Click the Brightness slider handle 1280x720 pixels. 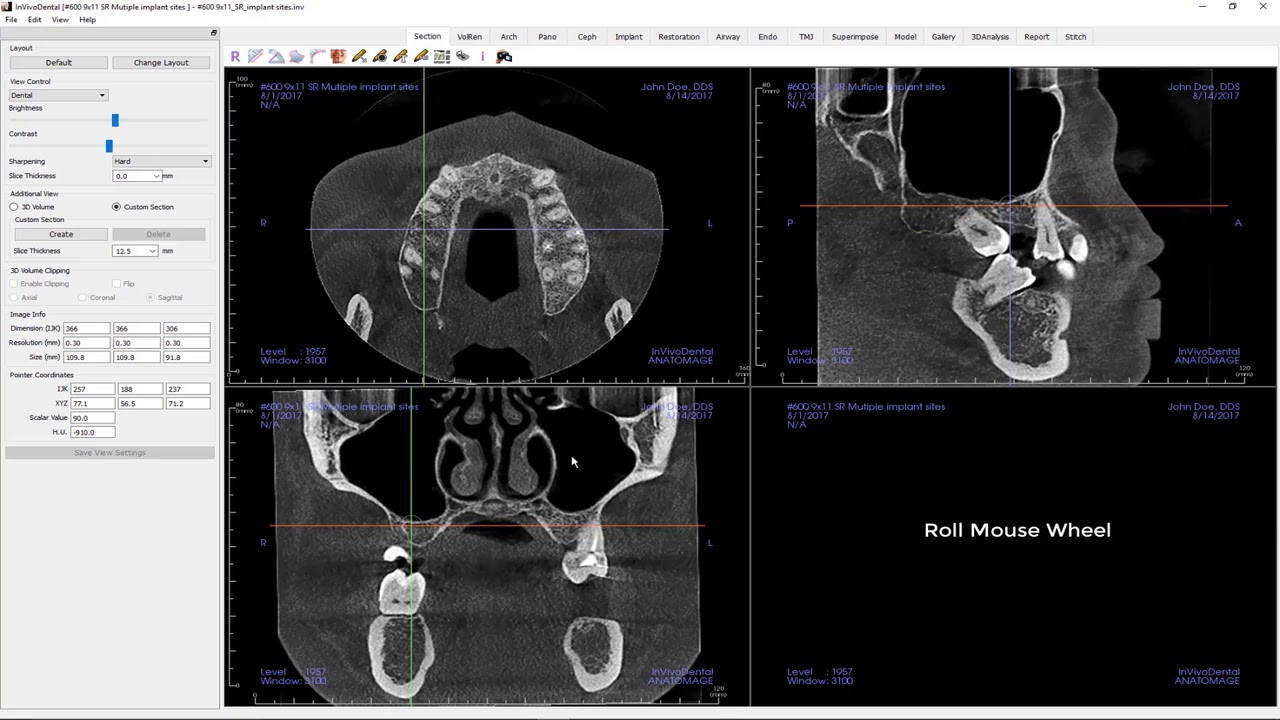tap(115, 120)
